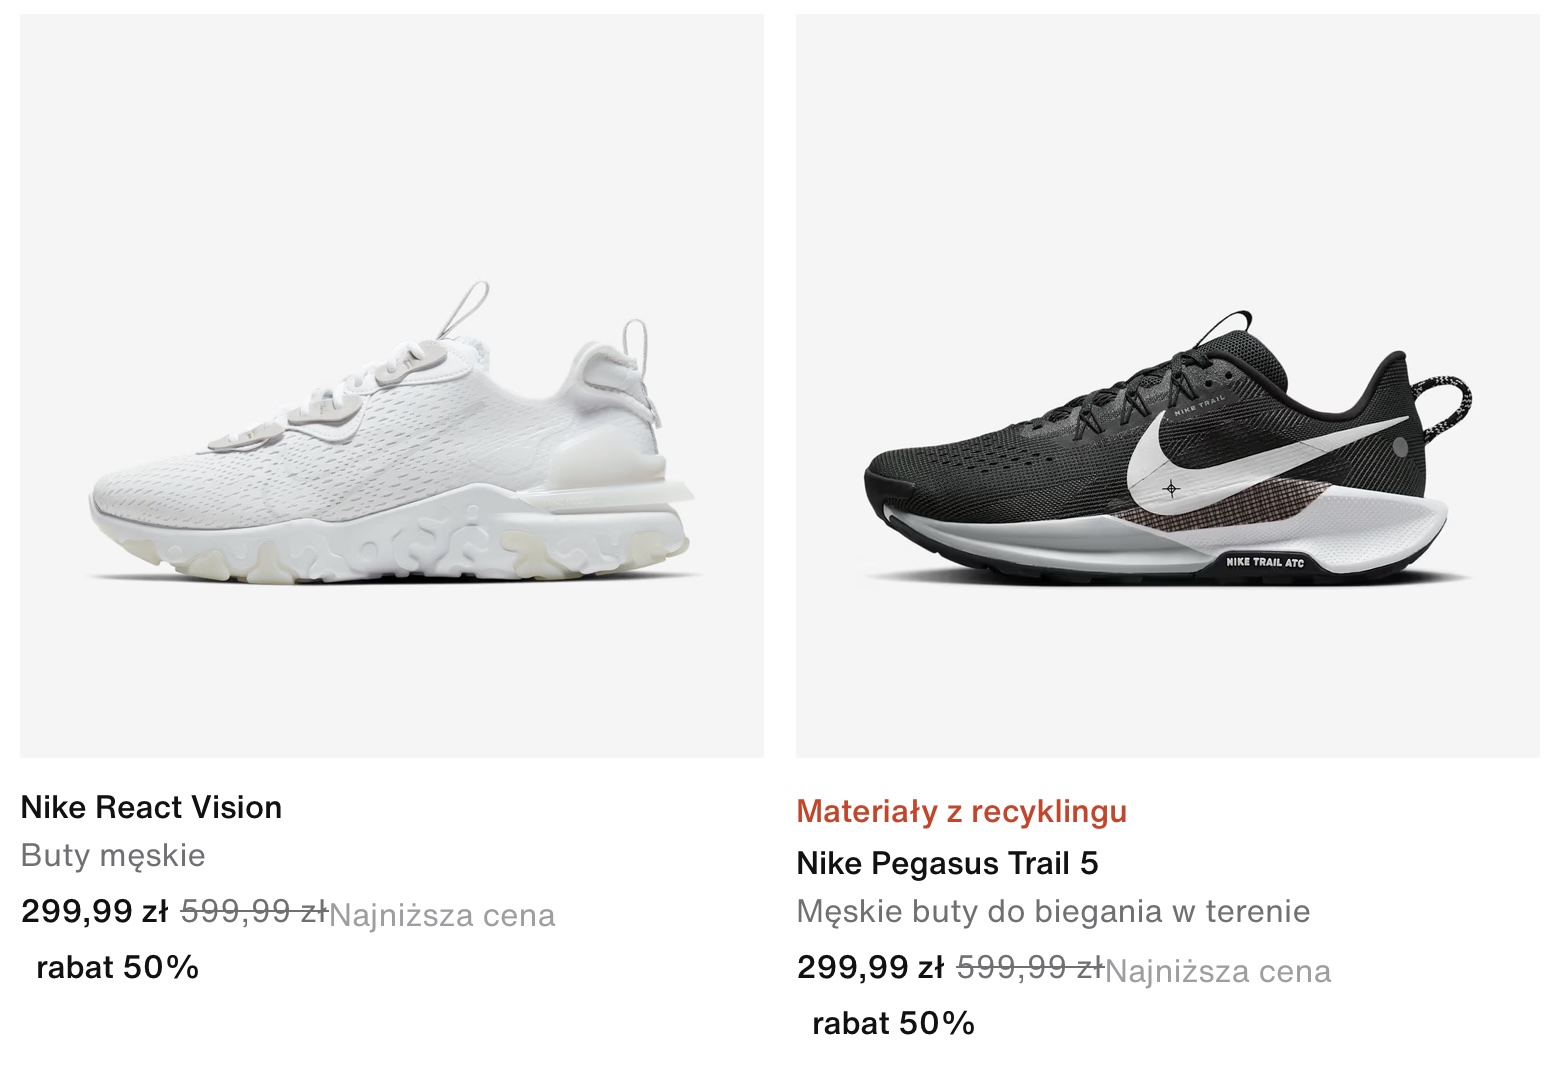Viewport: 1550px width, 1066px height.
Task: Select Męskie buty do biegania w terenie subtitle
Action: coord(1053,911)
